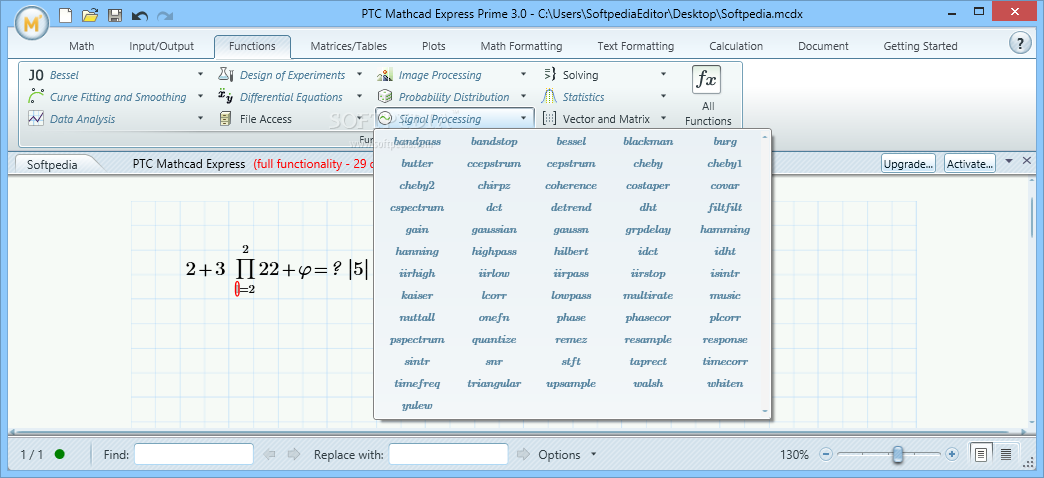The image size is (1044, 478).
Task: Adjust the zoom slider handle
Action: (x=898, y=455)
